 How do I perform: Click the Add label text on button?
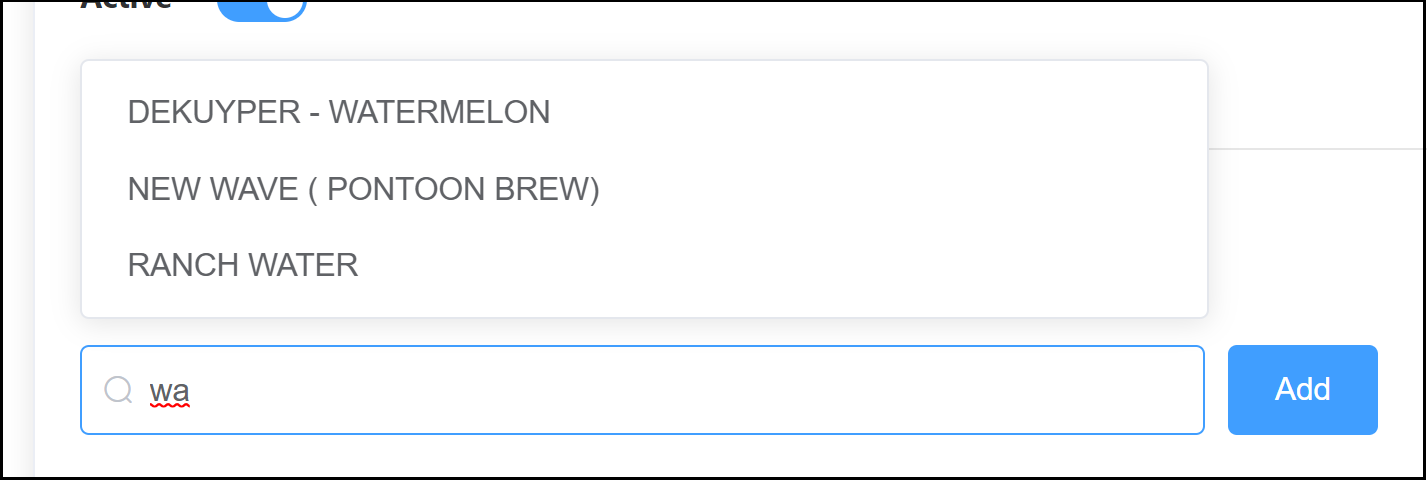tap(1302, 389)
